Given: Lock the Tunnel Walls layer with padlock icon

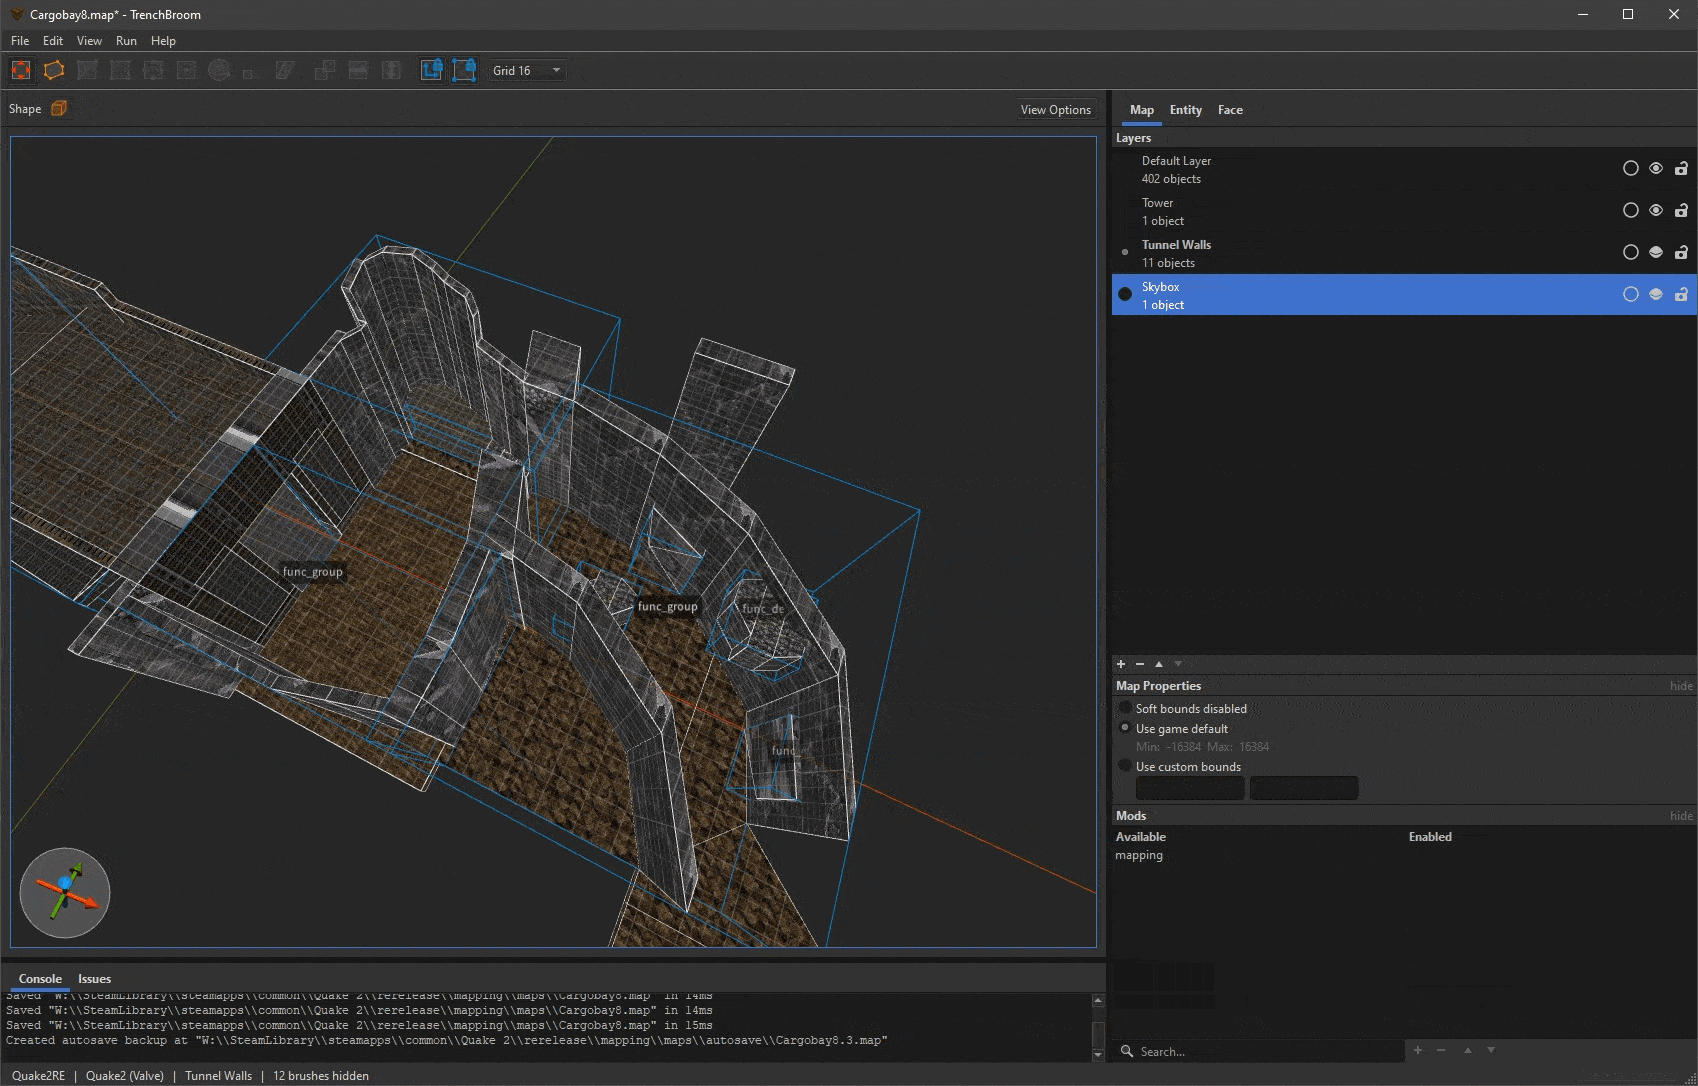Looking at the screenshot, I should pyautogui.click(x=1681, y=252).
